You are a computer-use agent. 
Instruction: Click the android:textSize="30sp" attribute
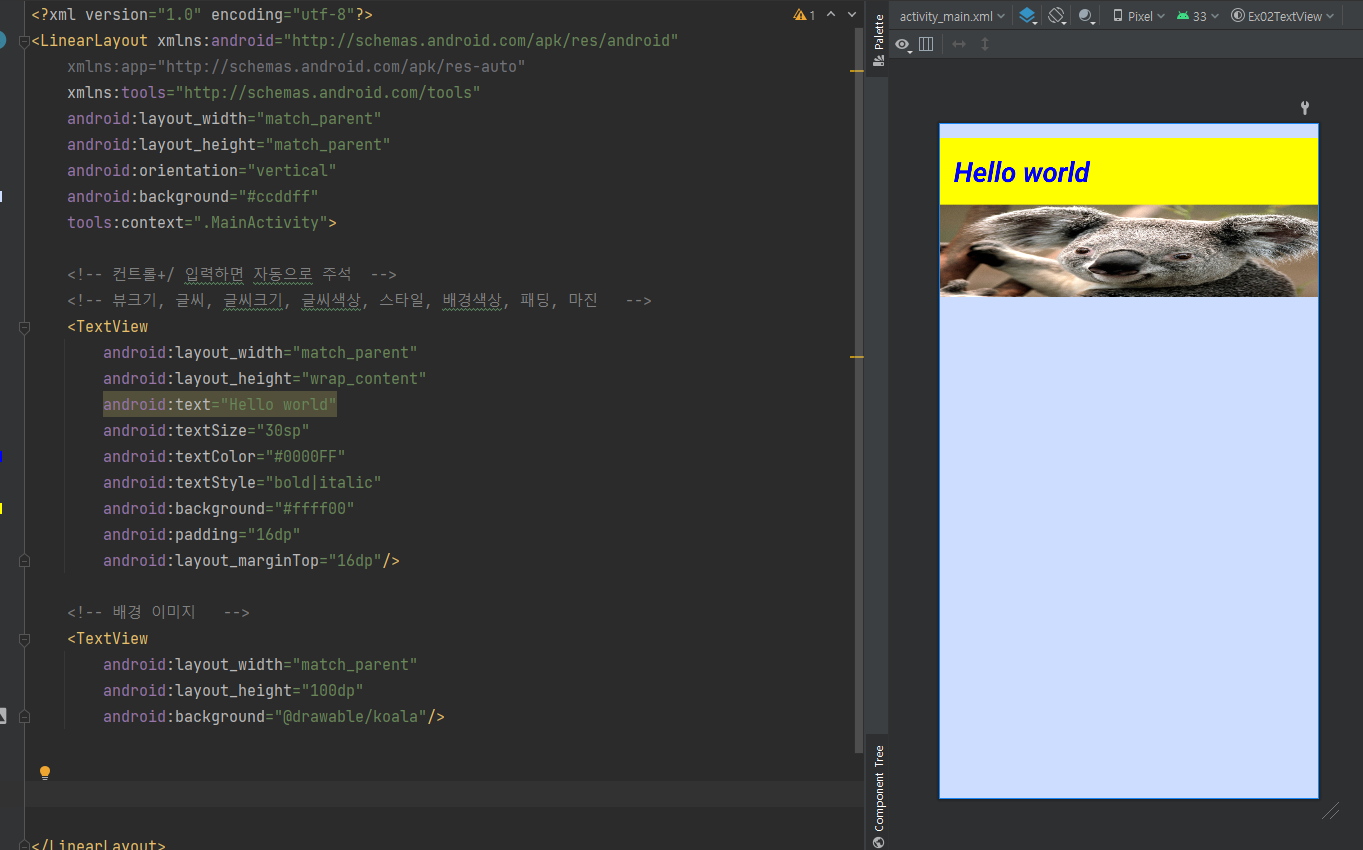pos(206,431)
